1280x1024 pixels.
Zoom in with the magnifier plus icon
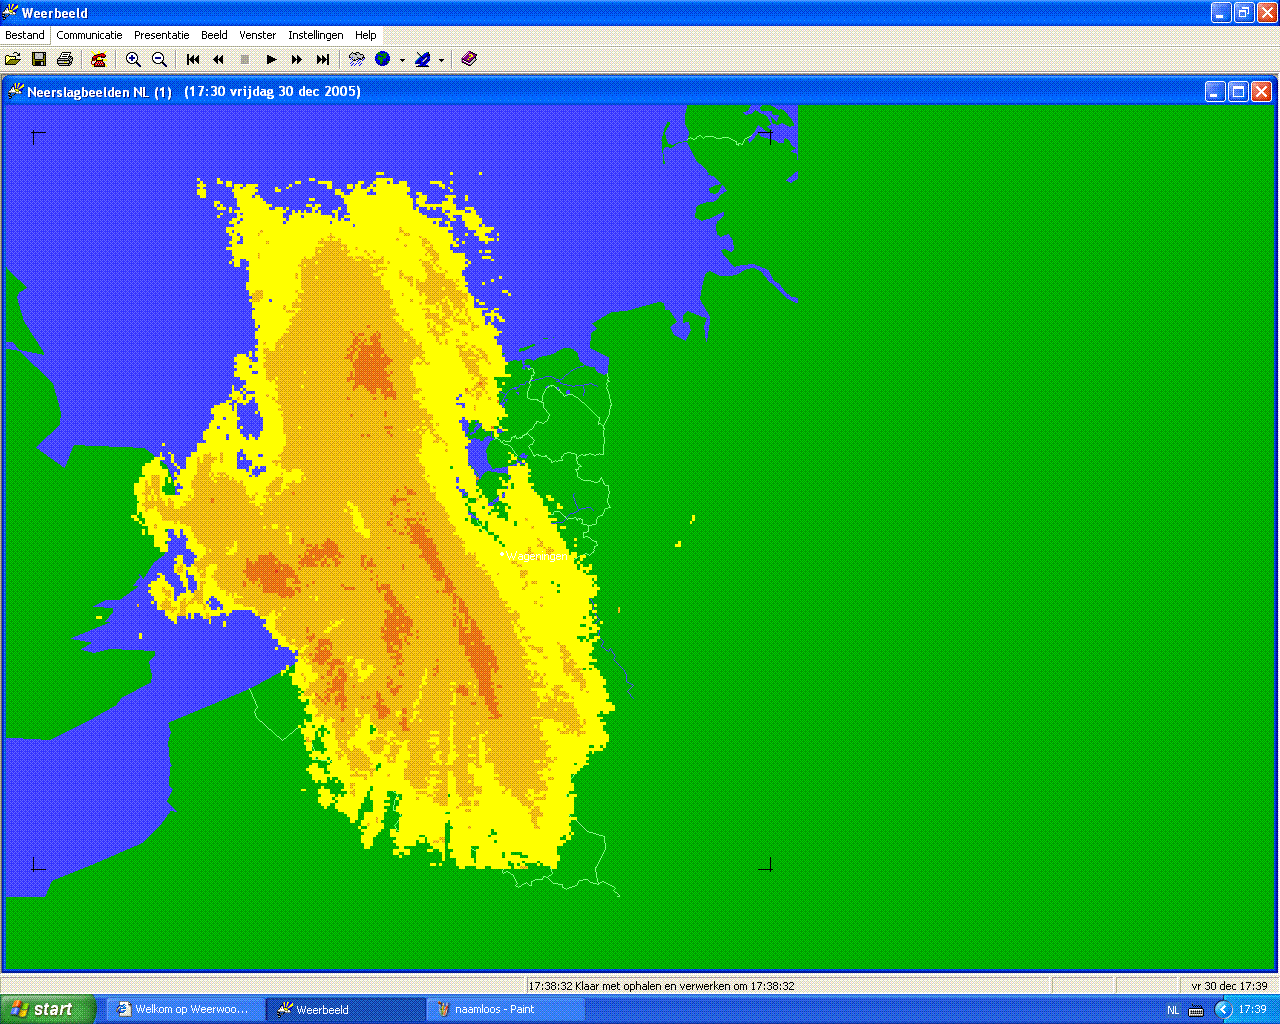[x=133, y=60]
